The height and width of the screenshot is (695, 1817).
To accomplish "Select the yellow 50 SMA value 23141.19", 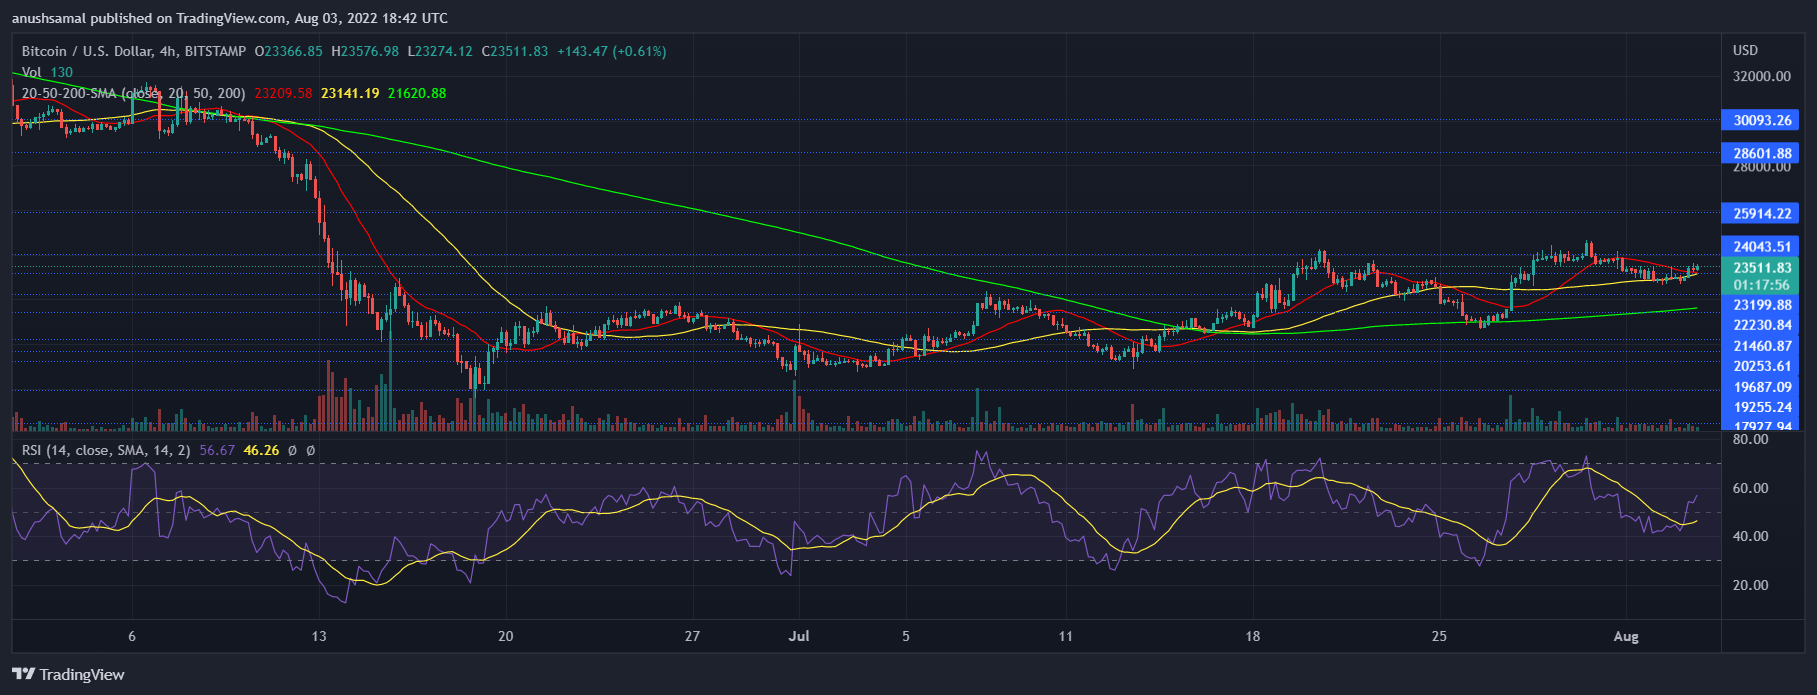I will pos(350,93).
